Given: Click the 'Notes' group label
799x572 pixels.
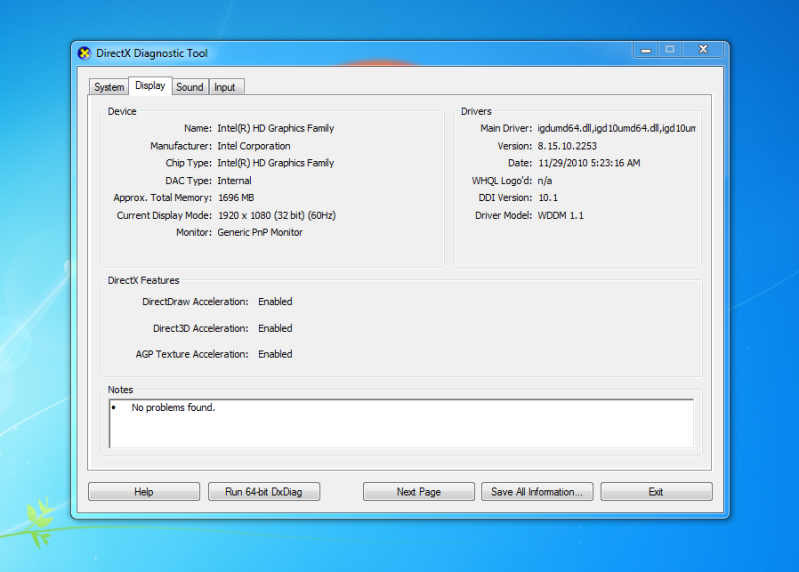Looking at the screenshot, I should (120, 390).
